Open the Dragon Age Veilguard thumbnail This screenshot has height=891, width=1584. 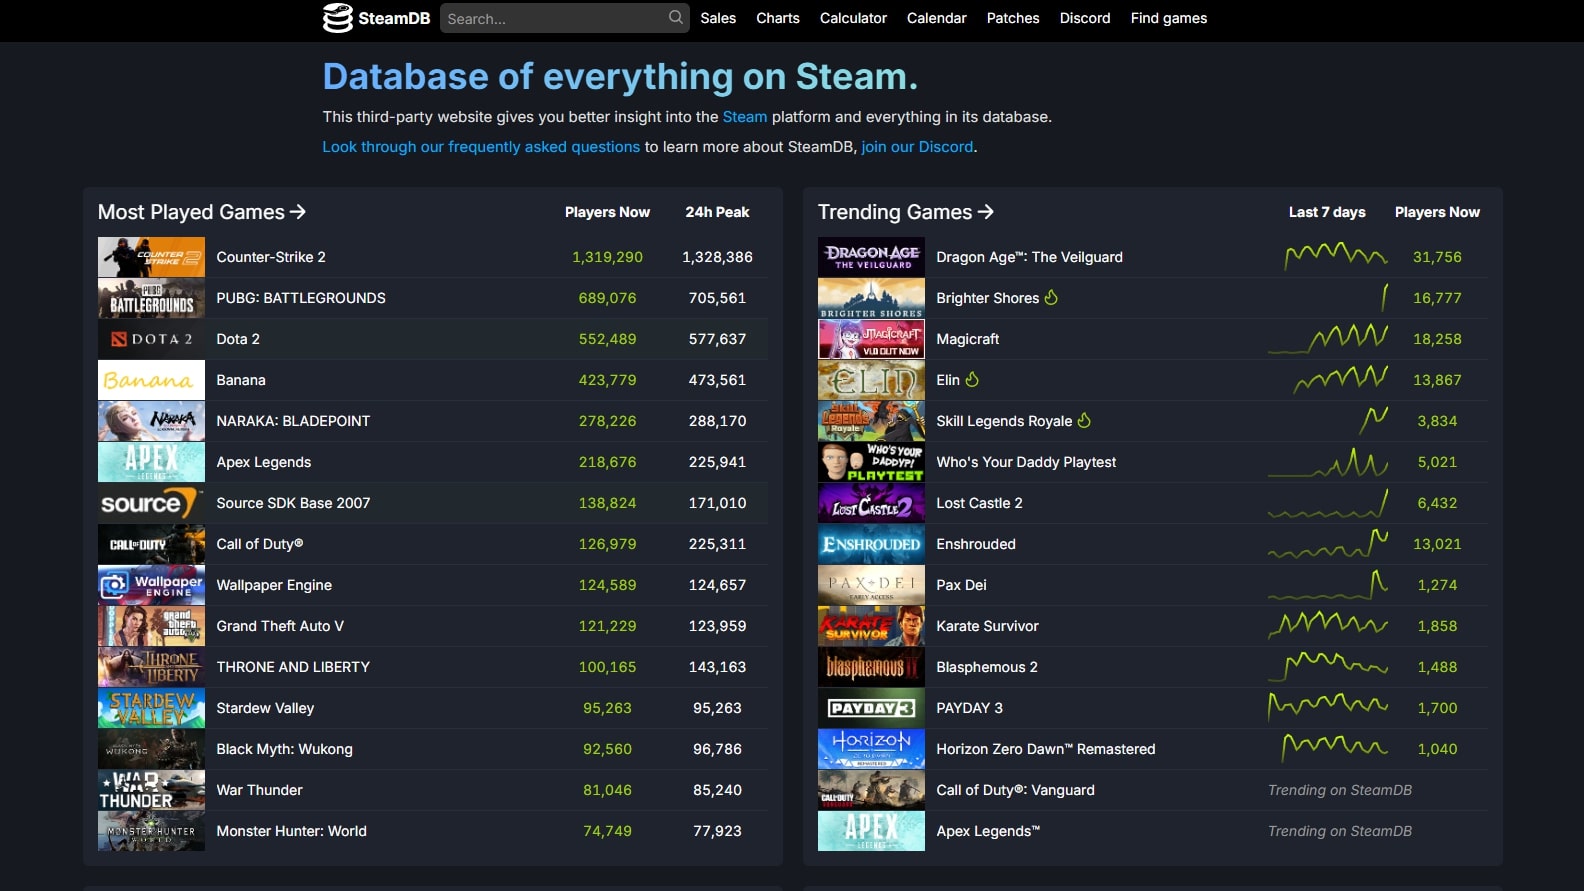871,257
